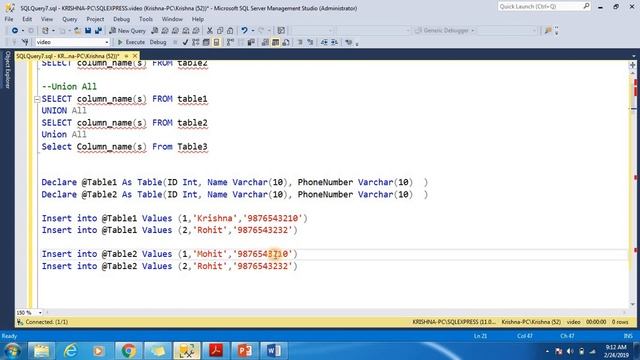The width and height of the screenshot is (640, 360).
Task: Click the Comment out selected lines icon
Action: pyautogui.click(x=300, y=42)
